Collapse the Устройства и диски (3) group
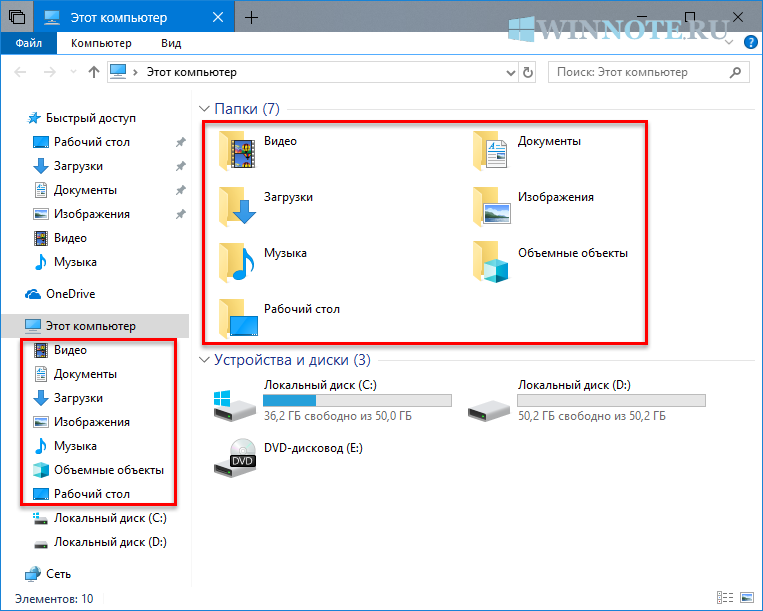This screenshot has height=611, width=763. point(205,360)
